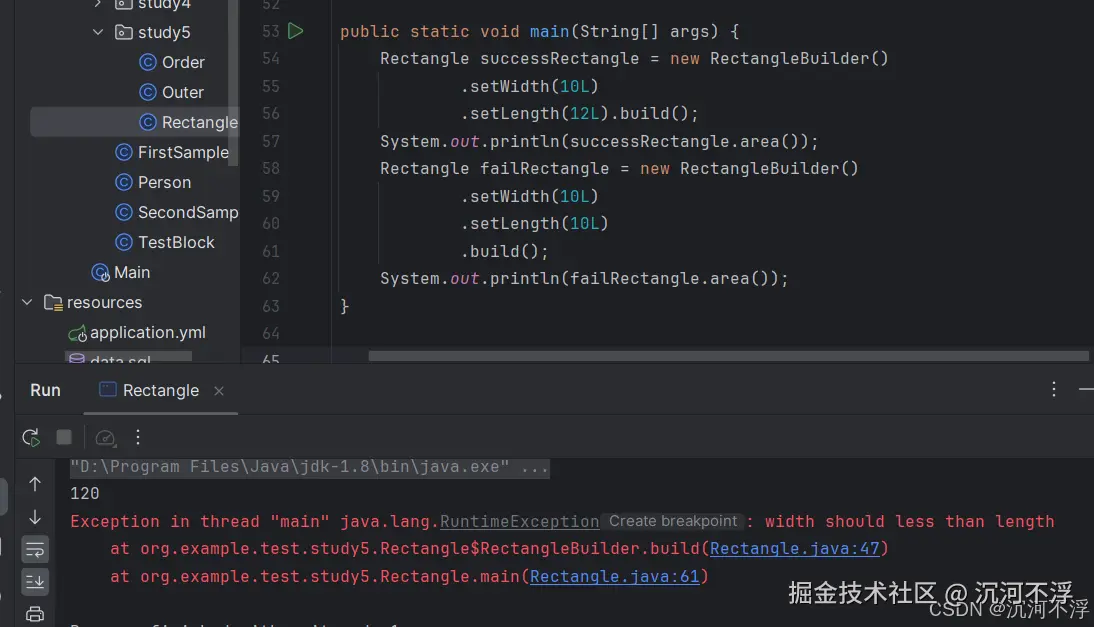This screenshot has width=1094, height=627.
Task: Collapse the resources folder
Action: coord(27,302)
